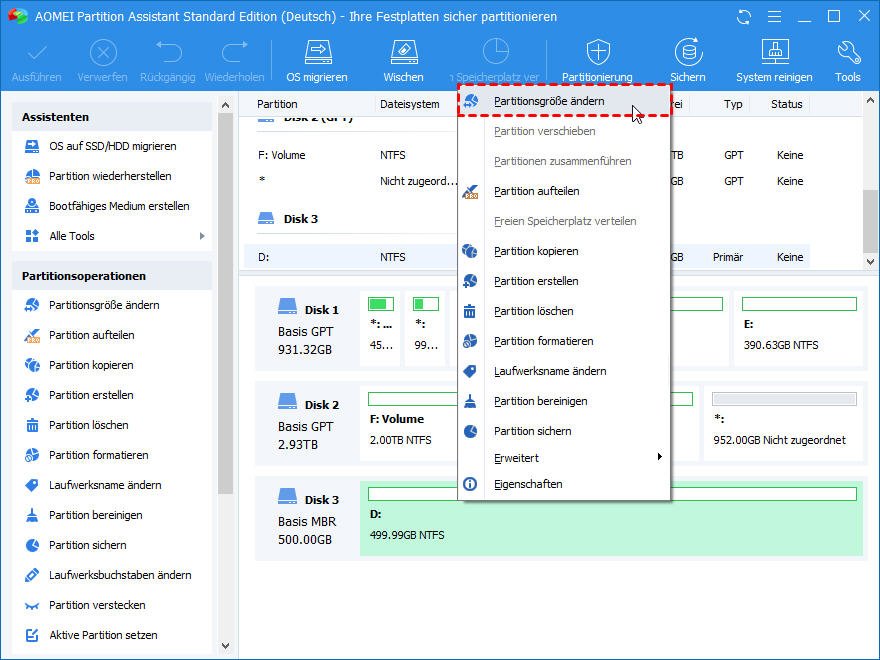Choose Partition löschen in context menu
Screen dimensions: 880x660
tap(564, 311)
